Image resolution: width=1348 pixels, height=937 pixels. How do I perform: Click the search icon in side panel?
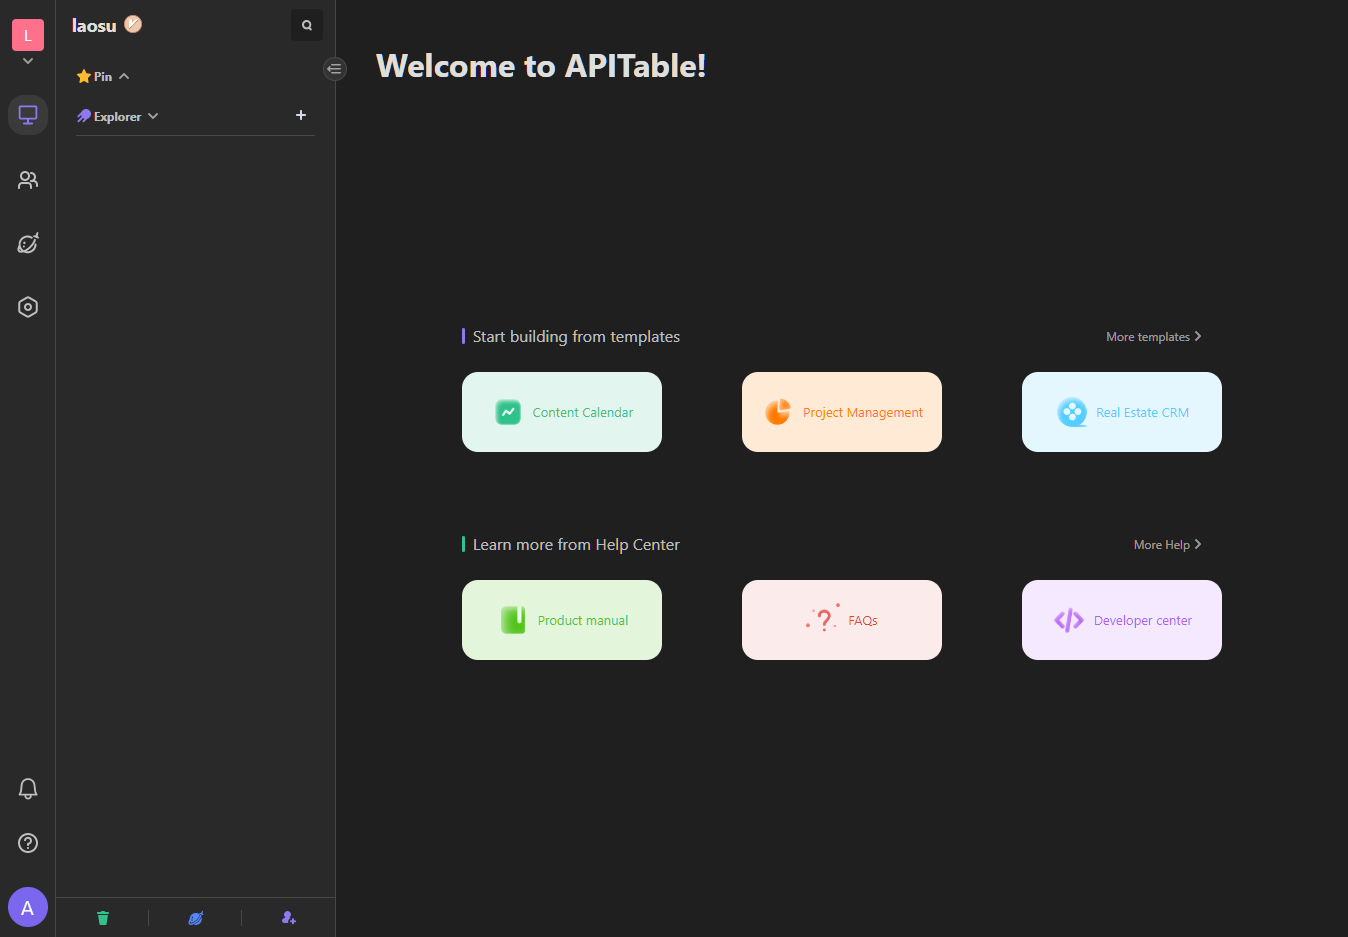307,25
